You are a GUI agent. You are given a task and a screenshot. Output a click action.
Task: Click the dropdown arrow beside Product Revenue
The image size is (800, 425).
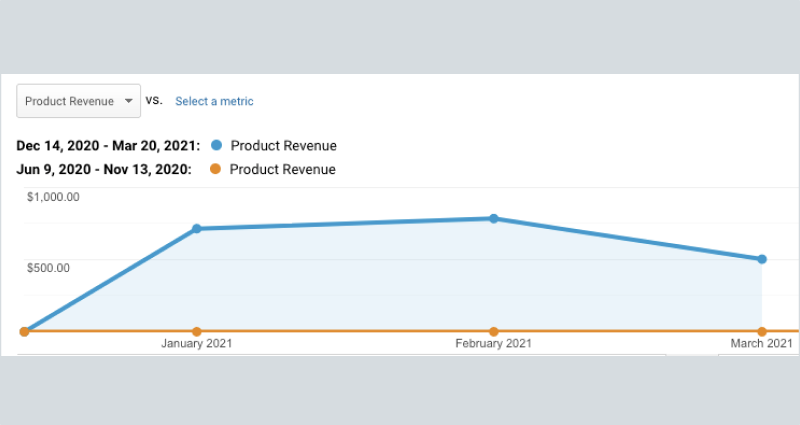click(128, 101)
